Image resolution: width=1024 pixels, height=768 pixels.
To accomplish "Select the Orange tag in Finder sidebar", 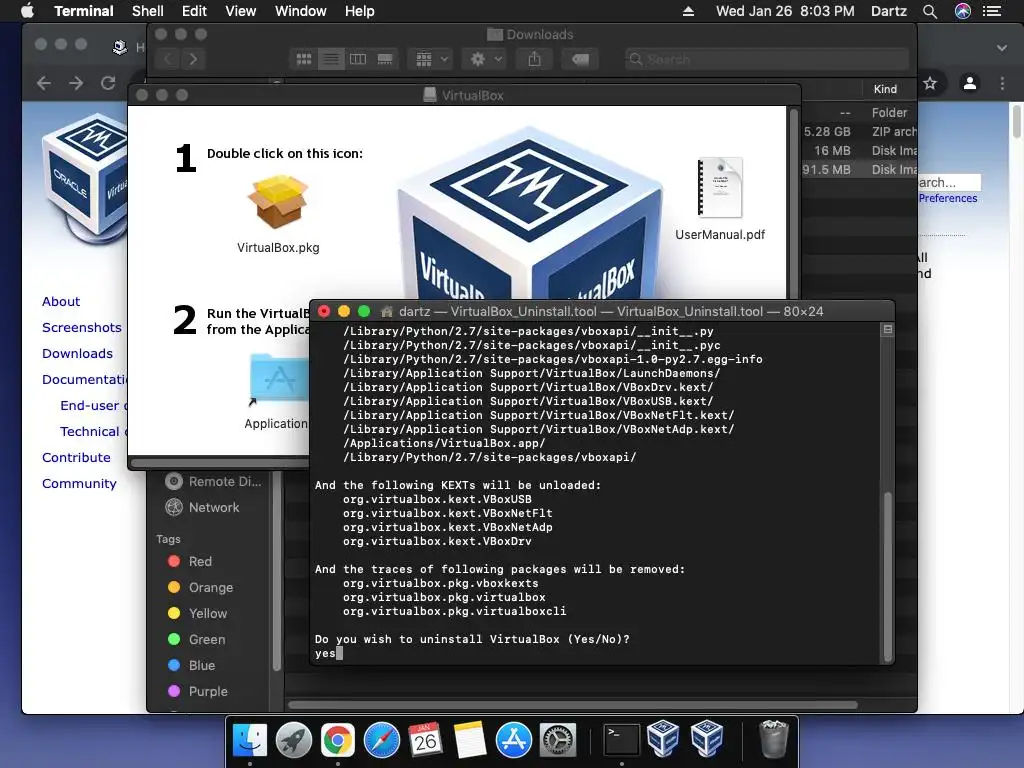I will [200, 588].
